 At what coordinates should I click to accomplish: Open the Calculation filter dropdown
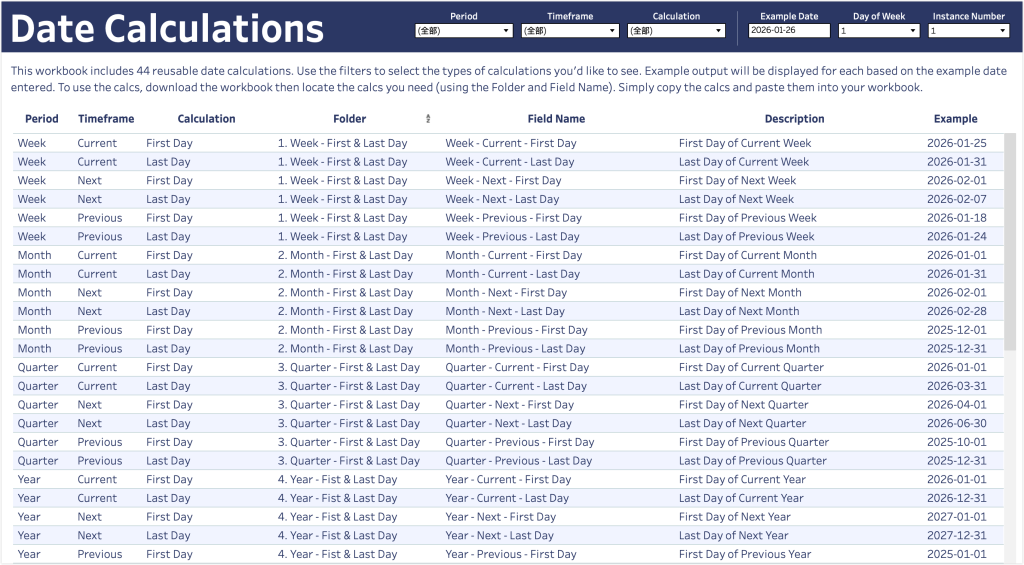pos(676,31)
